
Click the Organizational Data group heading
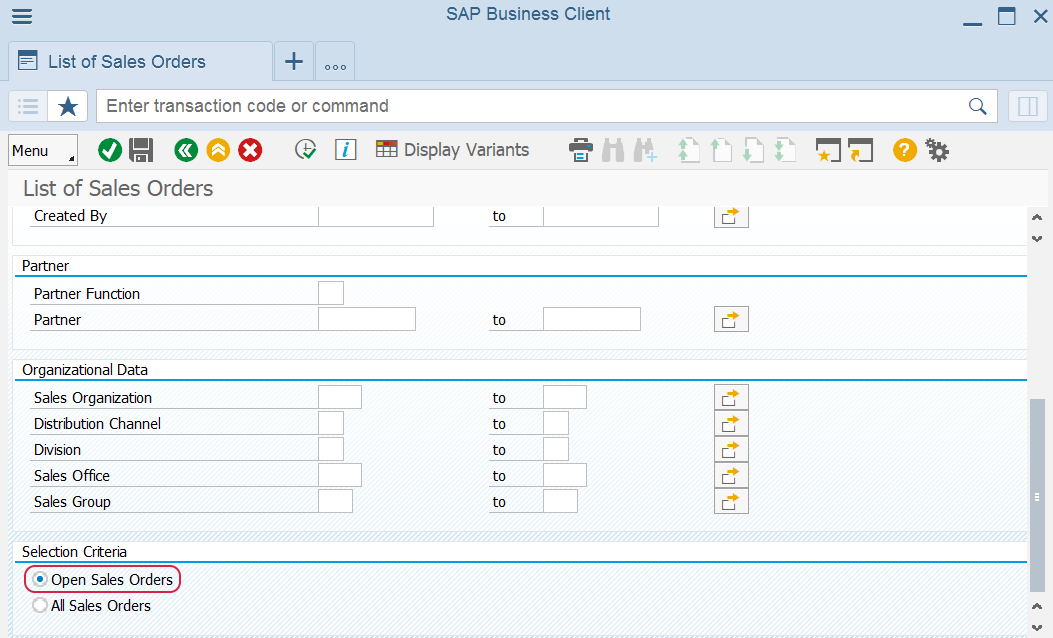(85, 370)
